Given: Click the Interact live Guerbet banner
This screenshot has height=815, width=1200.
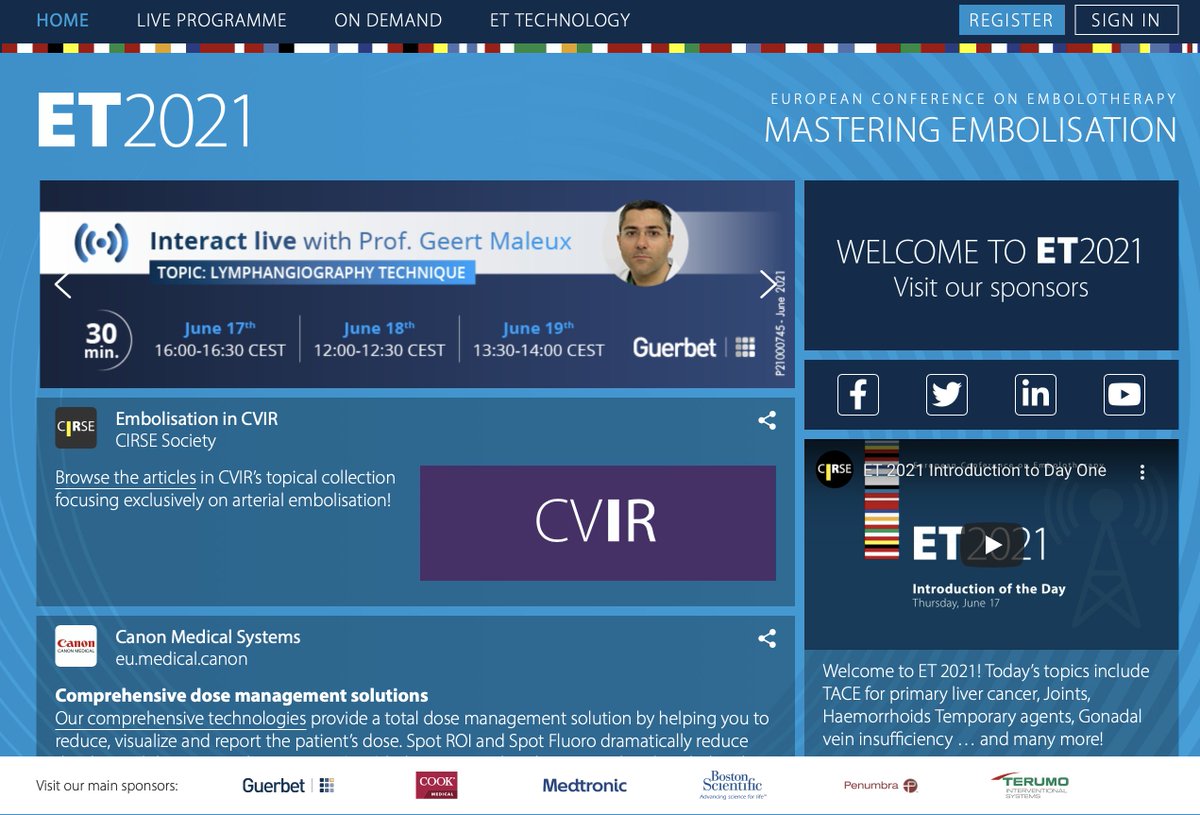Looking at the screenshot, I should click(417, 284).
